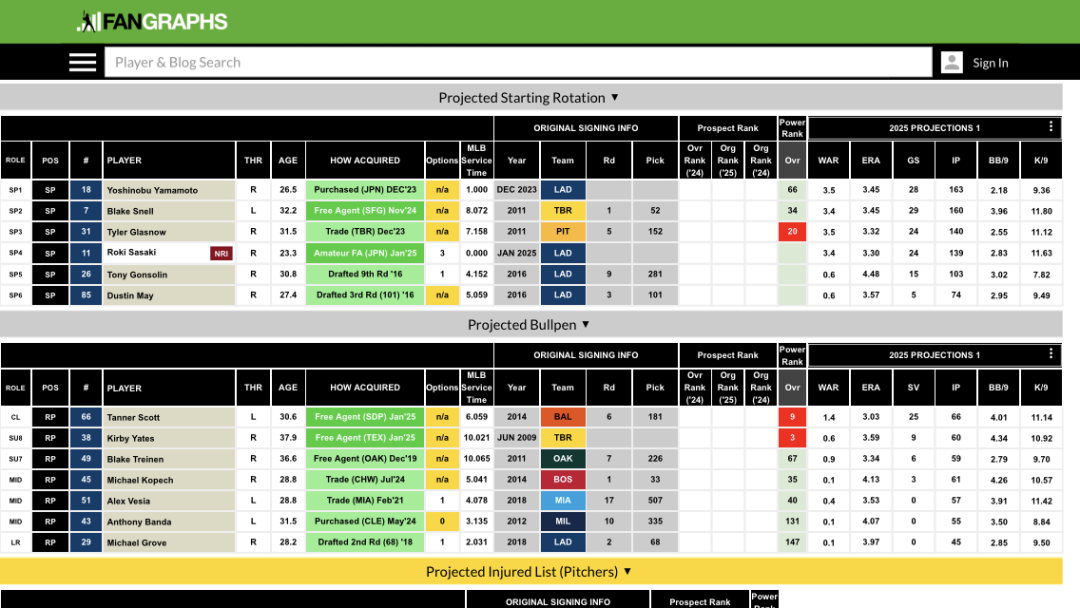Click power rank 9 for Tanner Scott
Image resolution: width=1080 pixels, height=608 pixels.
coord(792,417)
